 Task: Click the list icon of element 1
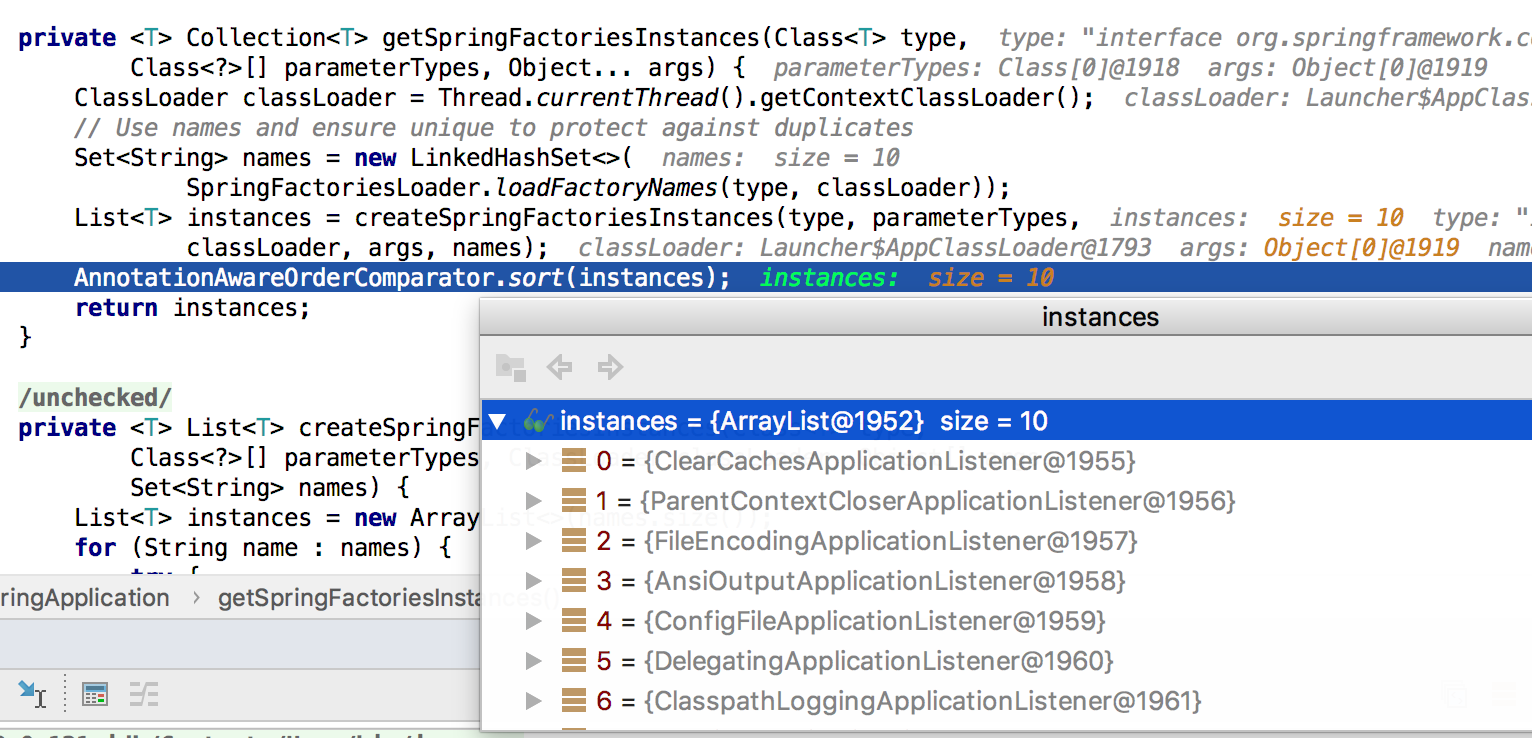coord(573,501)
